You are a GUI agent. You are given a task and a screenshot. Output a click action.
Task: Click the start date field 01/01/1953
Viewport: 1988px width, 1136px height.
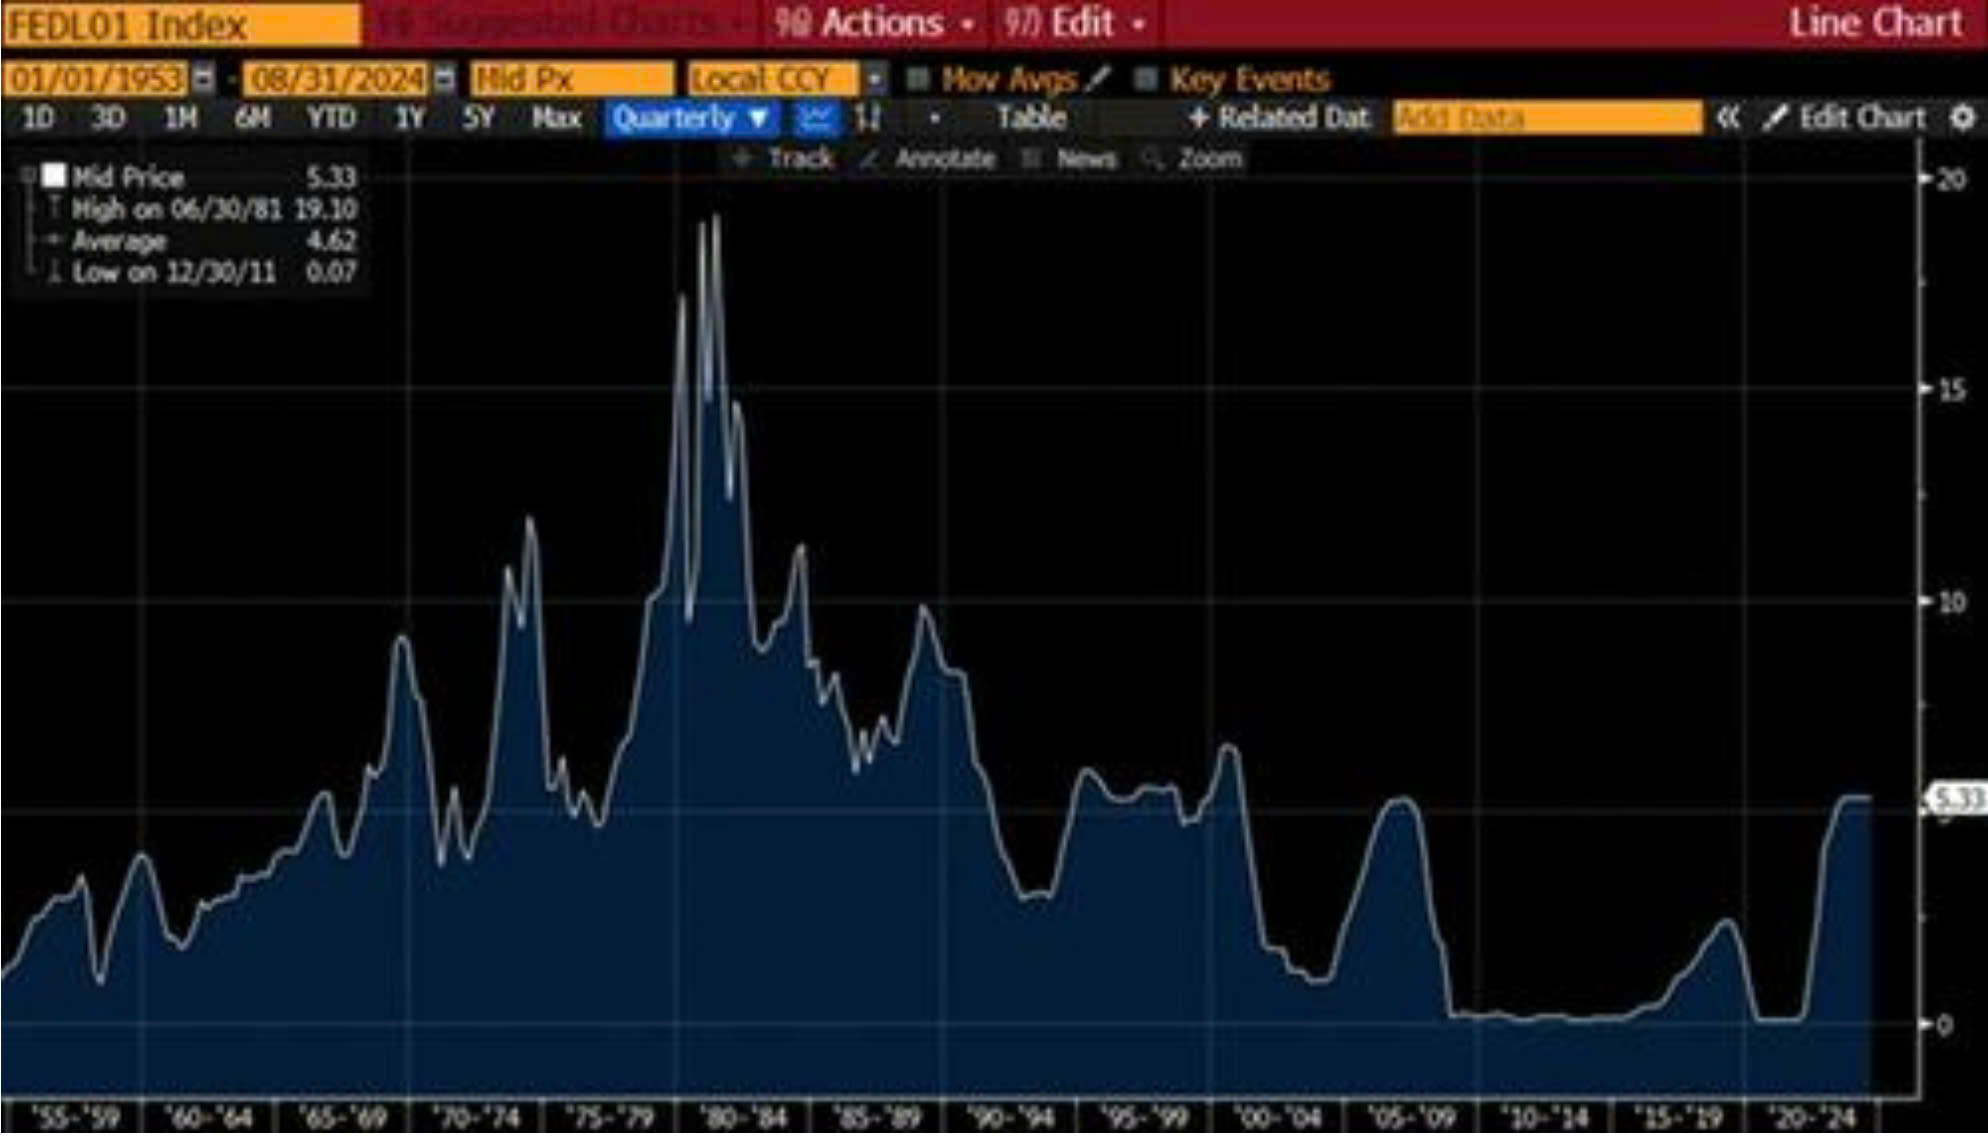[x=96, y=79]
